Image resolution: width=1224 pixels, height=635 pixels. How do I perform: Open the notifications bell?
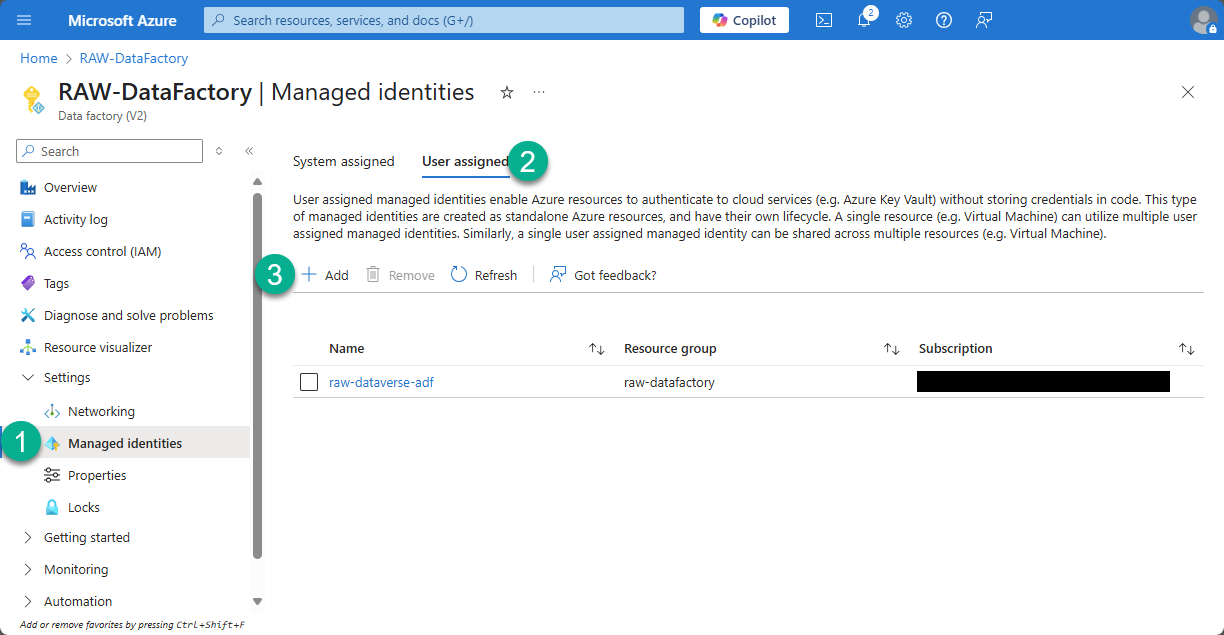(x=864, y=20)
